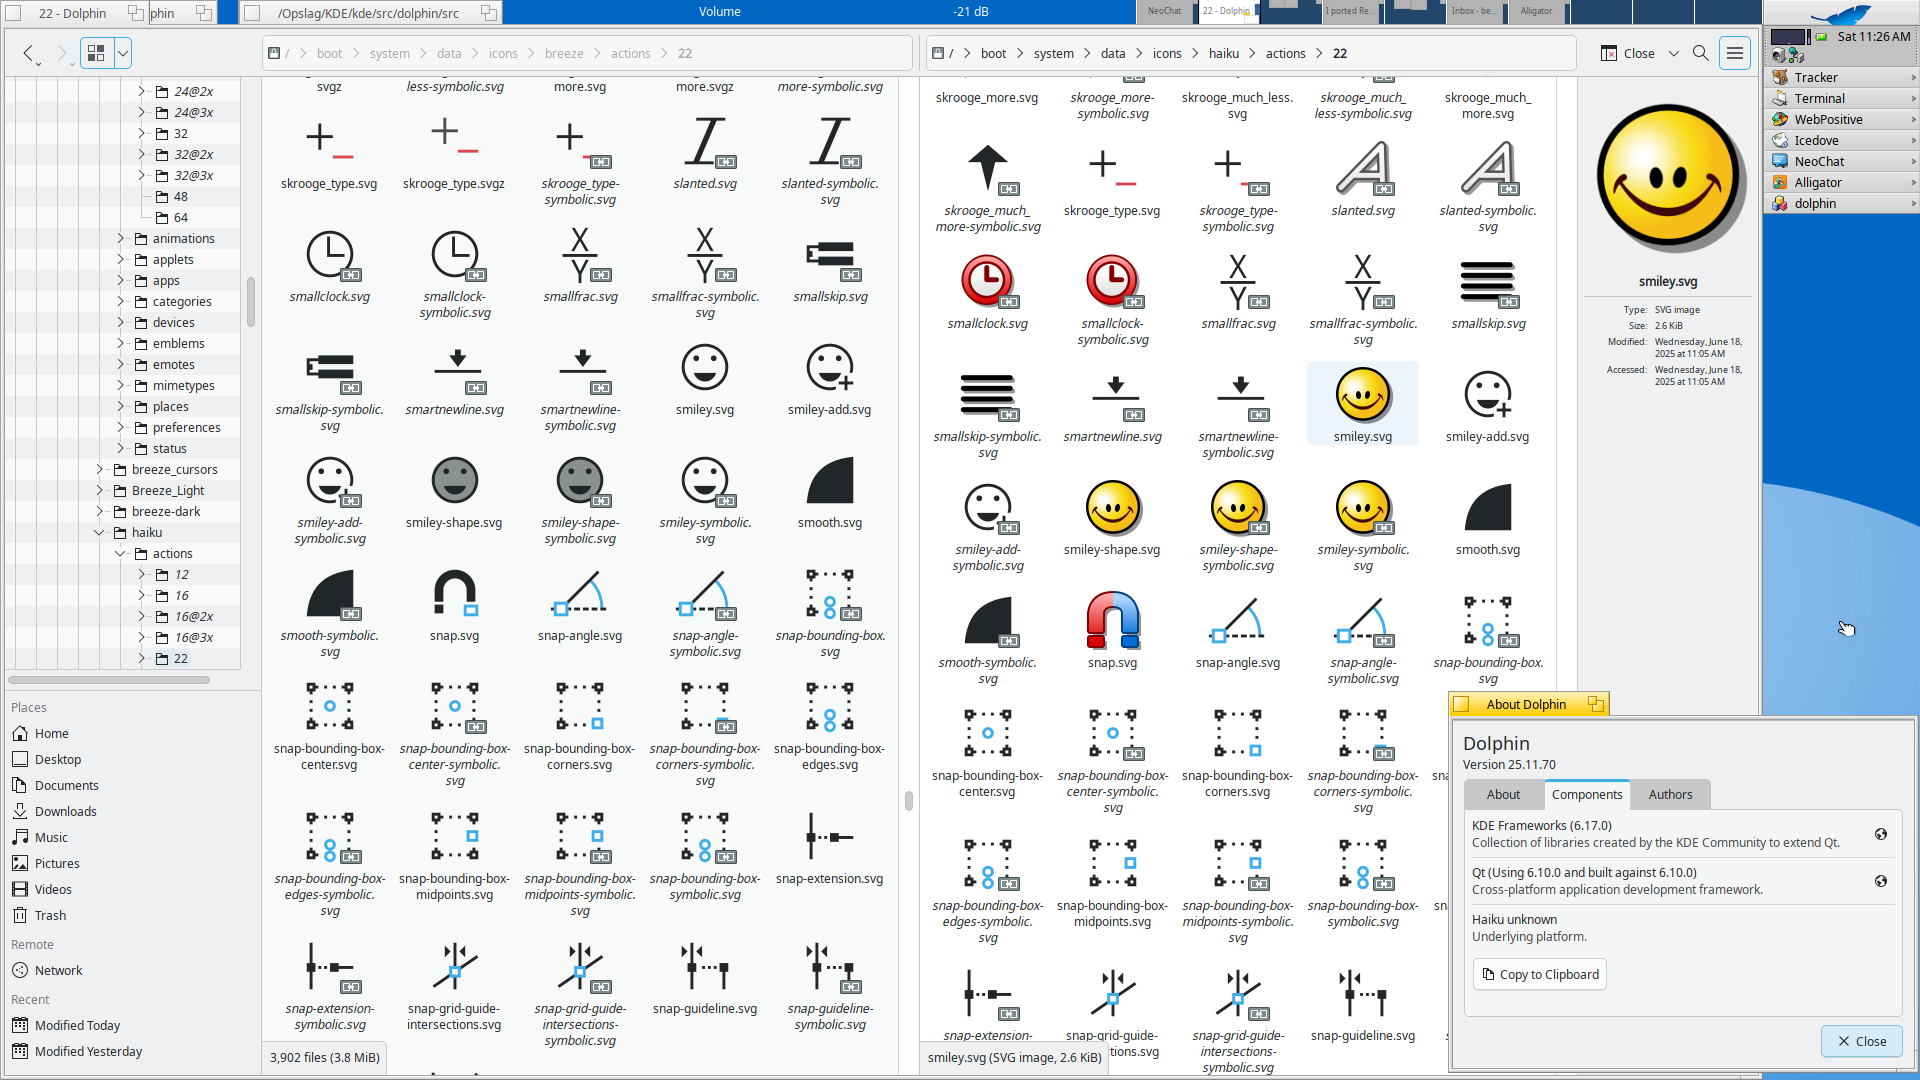Open Downloads in Places panel

(65, 811)
